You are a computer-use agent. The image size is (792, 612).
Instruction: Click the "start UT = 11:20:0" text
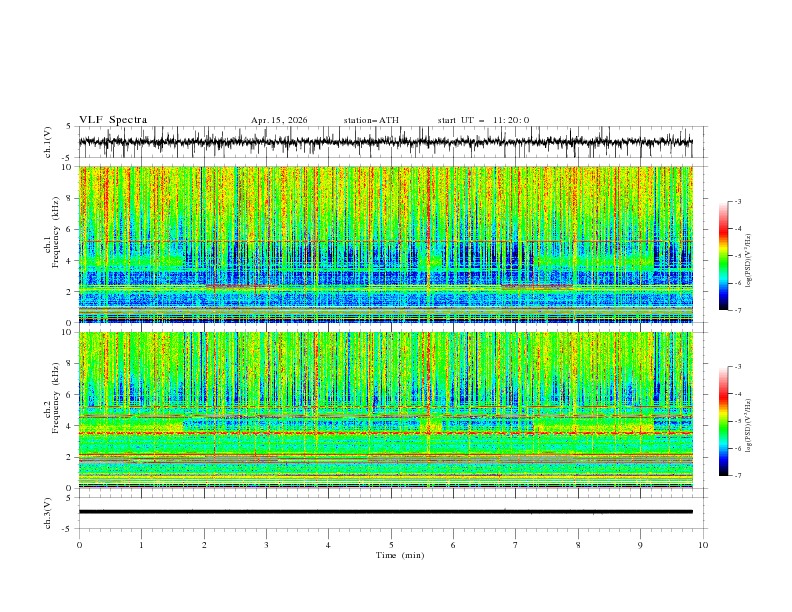[483, 120]
